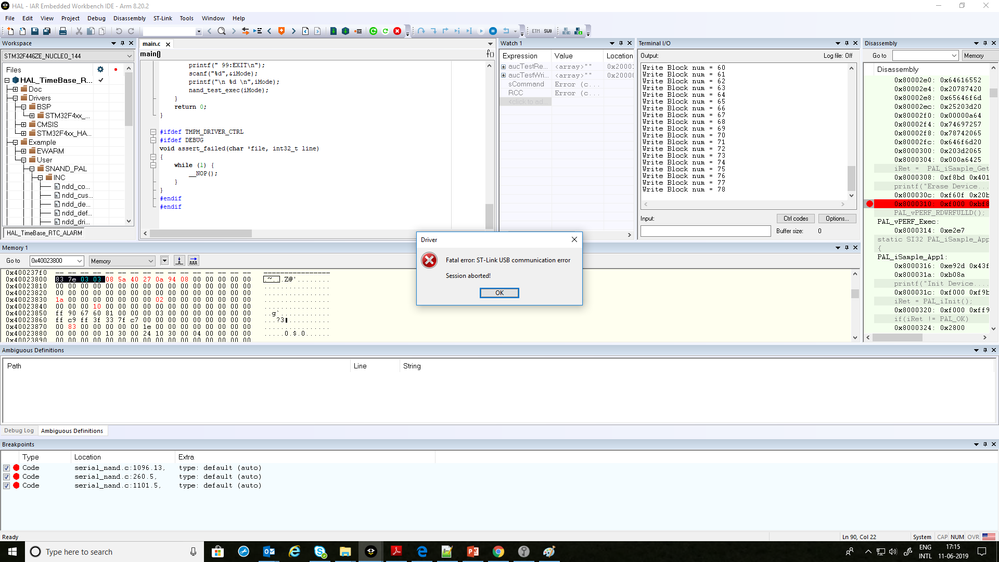The height and width of the screenshot is (562, 999).
Task: Click the HAL_TimeBase_RTC_ALARM workspace tab
Action: (45, 233)
